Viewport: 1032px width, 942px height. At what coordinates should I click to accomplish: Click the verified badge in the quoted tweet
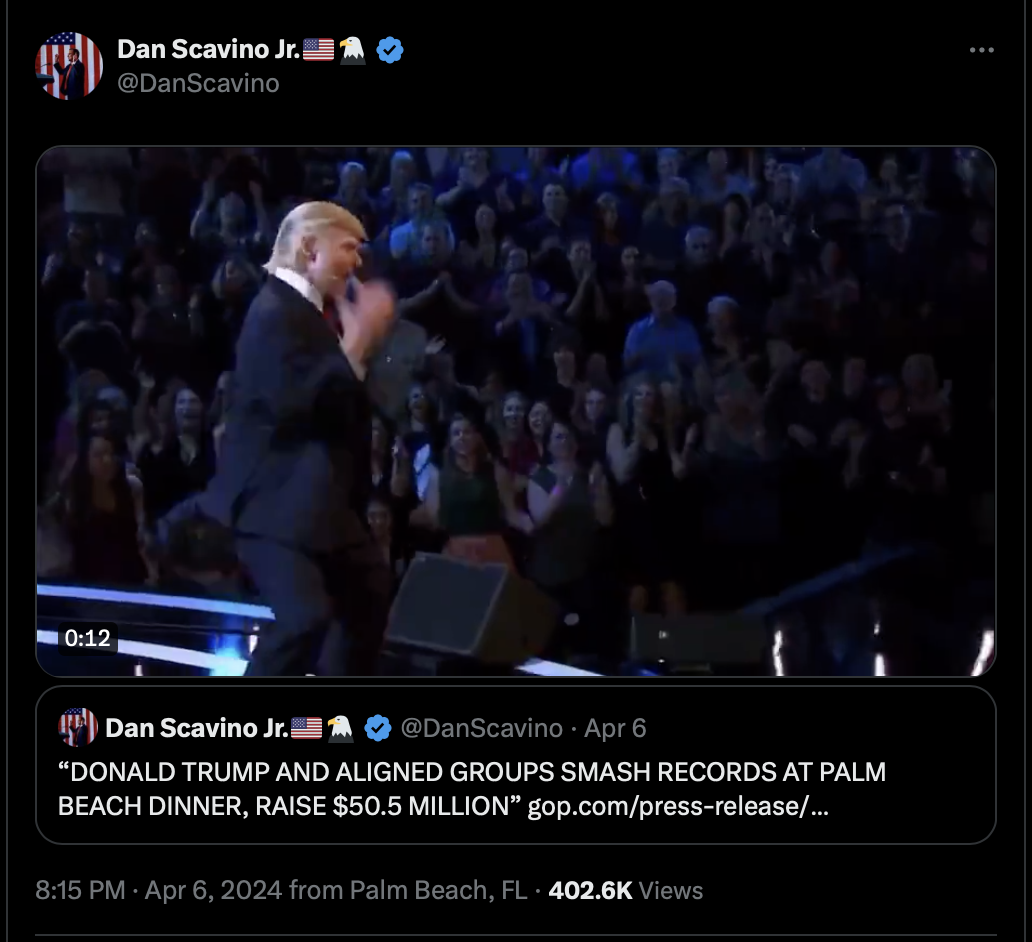click(x=378, y=728)
